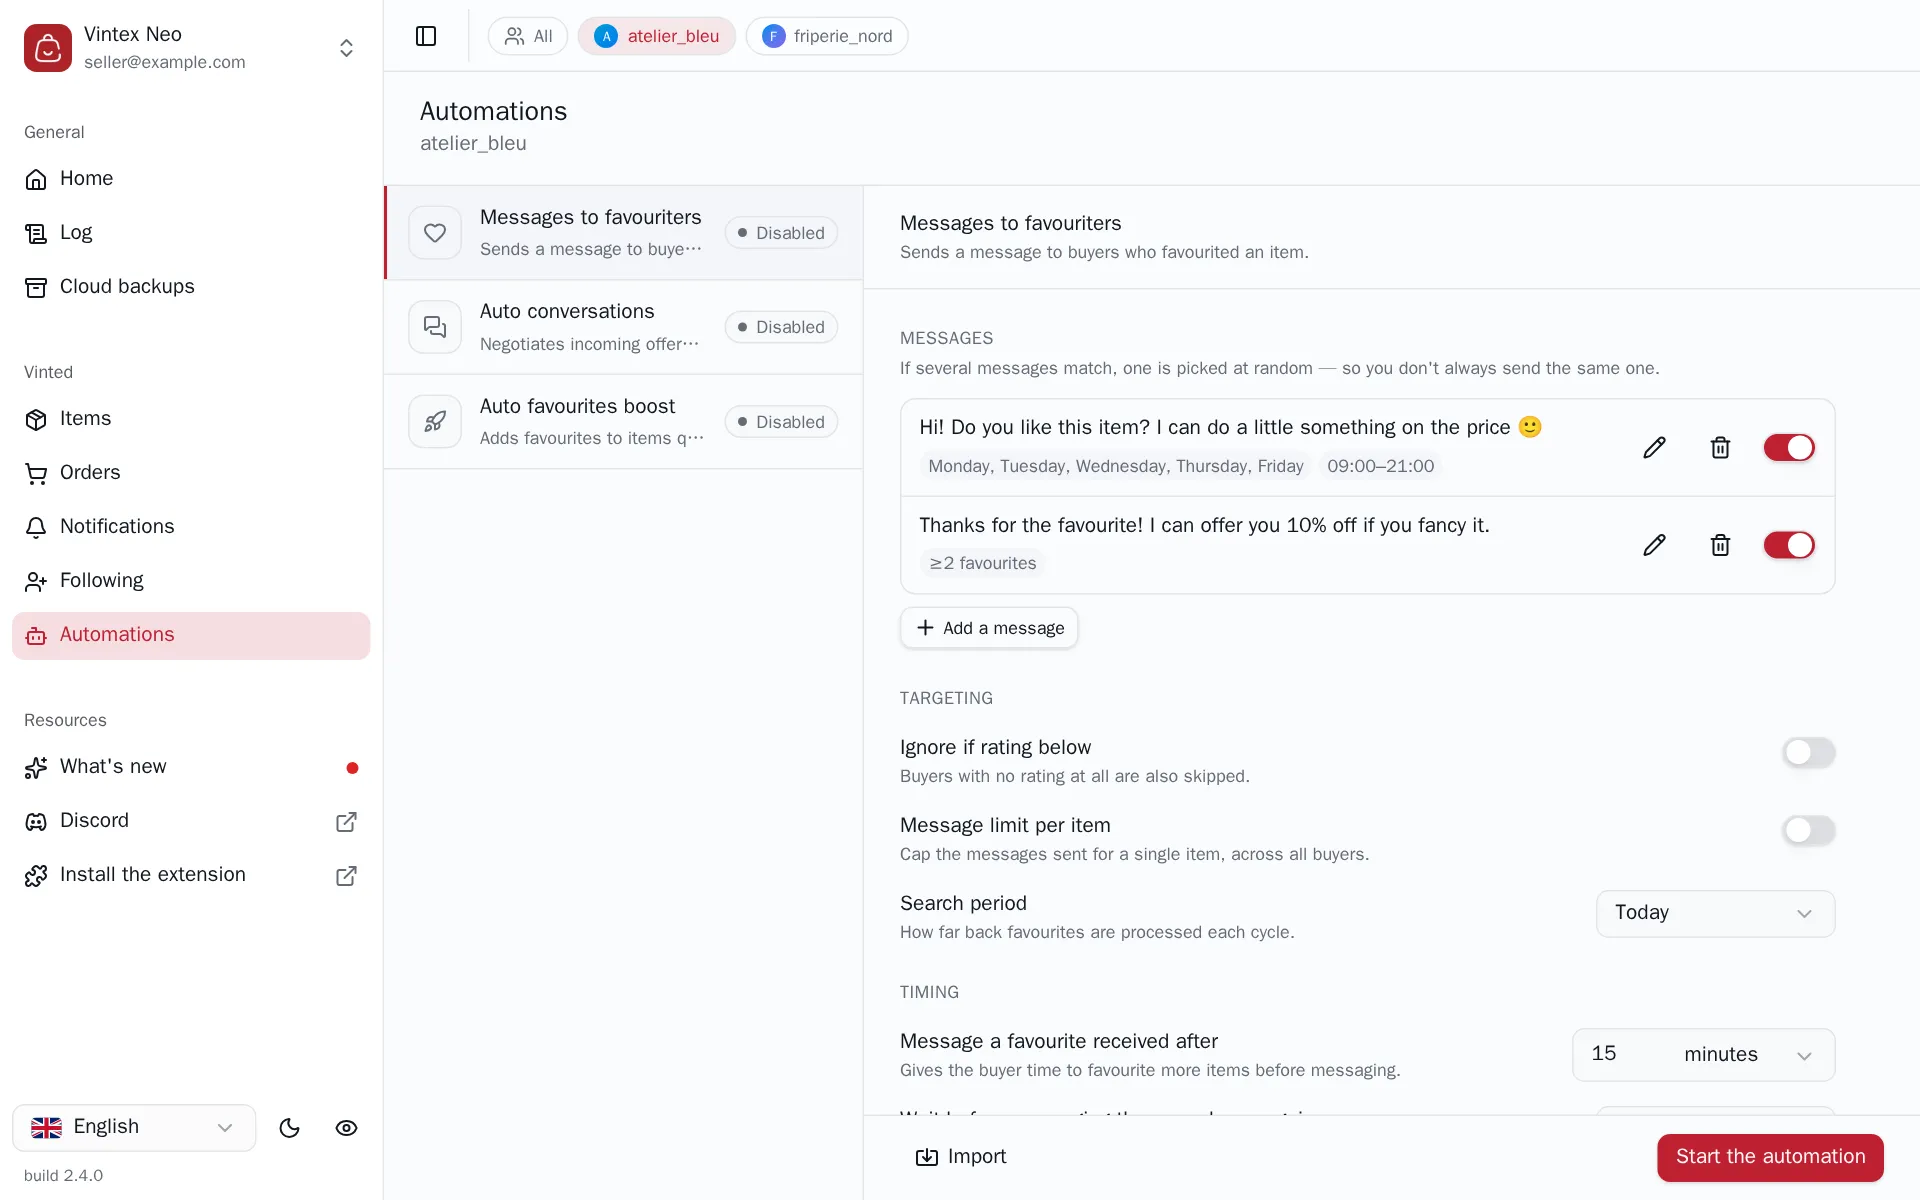This screenshot has height=1200, width=1920.
Task: Click the red What's new notification dot
Action: 352,768
